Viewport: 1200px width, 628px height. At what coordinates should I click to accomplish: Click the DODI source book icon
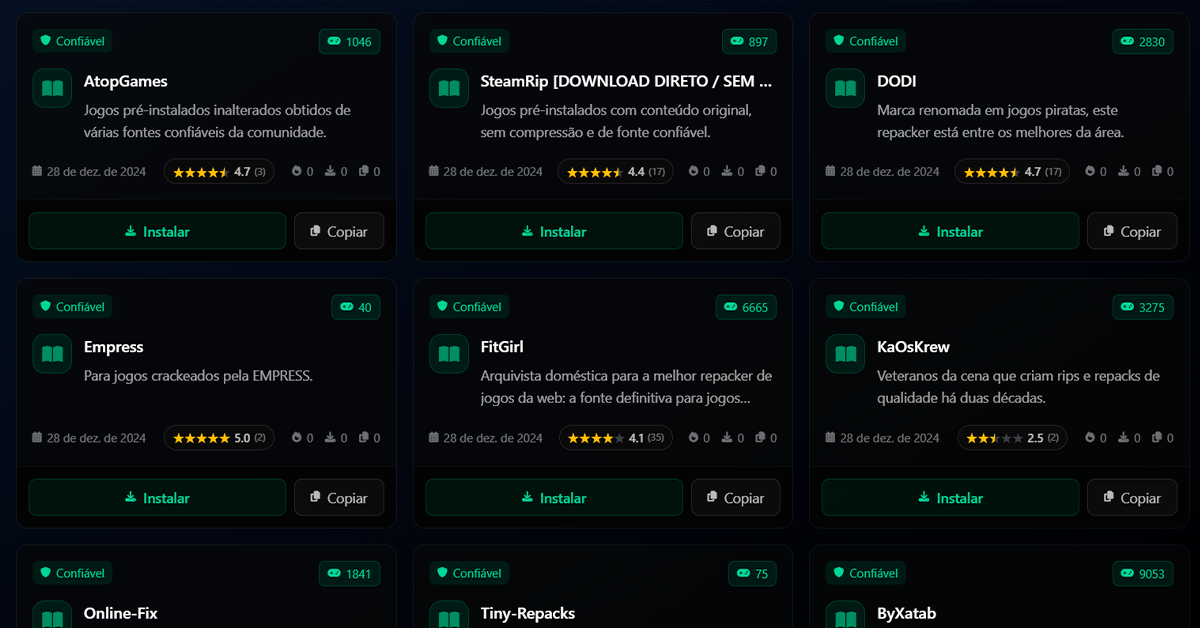tap(845, 88)
